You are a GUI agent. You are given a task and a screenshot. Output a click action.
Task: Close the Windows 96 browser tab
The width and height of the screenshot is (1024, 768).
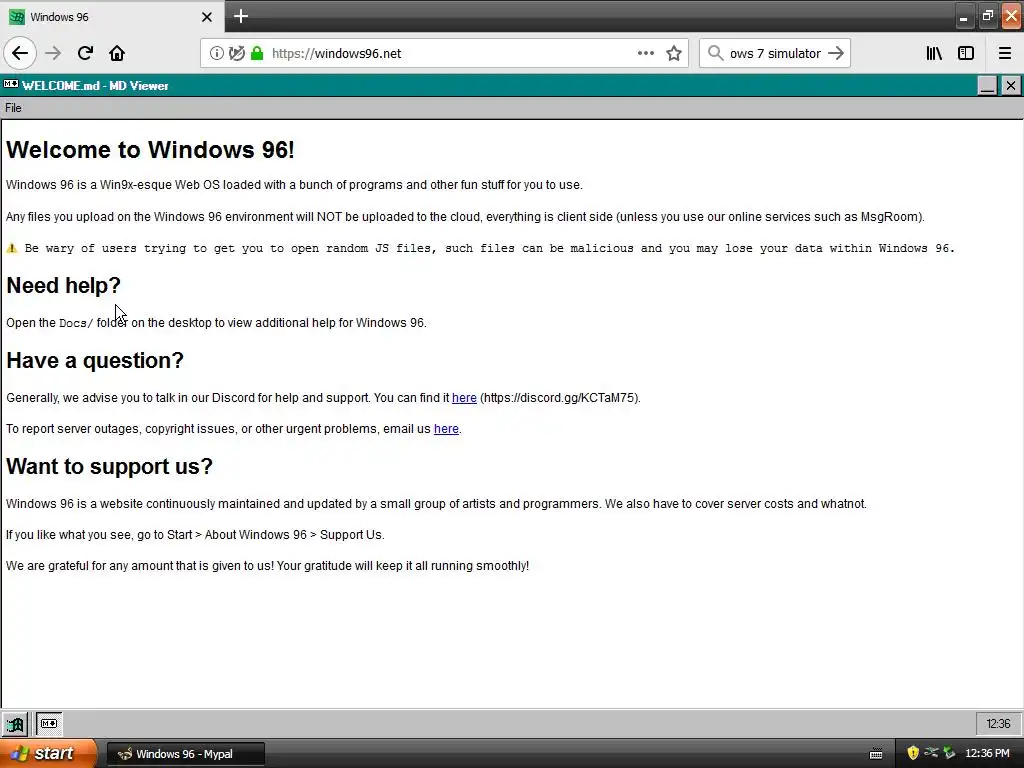[206, 17]
